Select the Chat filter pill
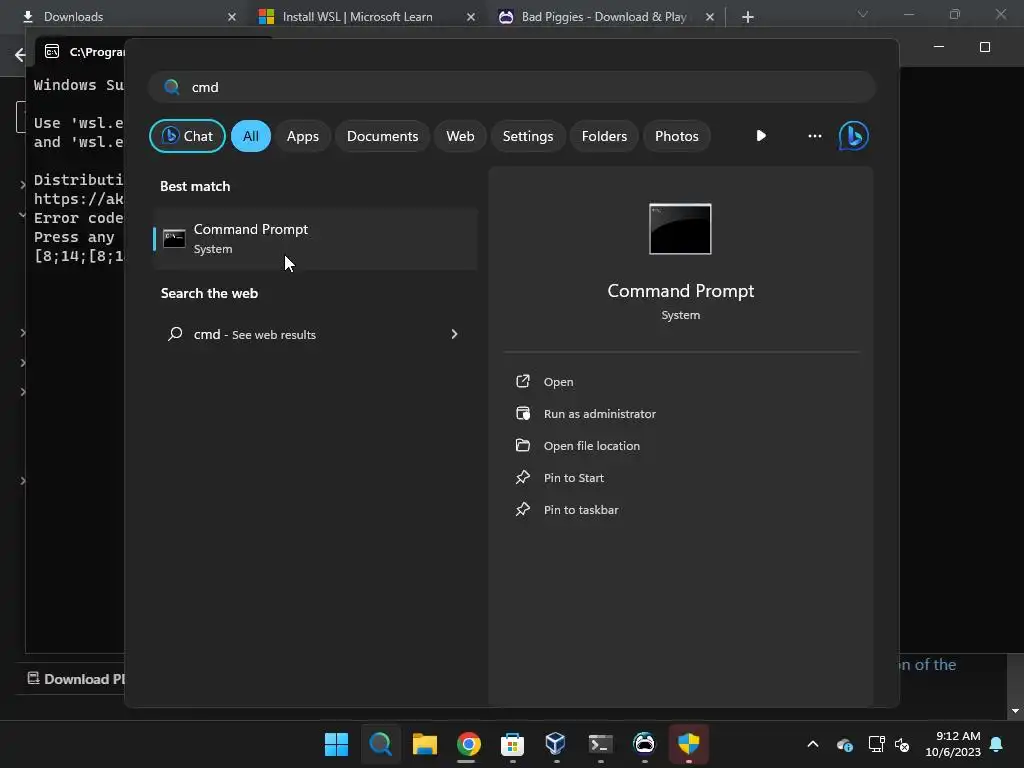Image resolution: width=1024 pixels, height=768 pixels. point(187,136)
